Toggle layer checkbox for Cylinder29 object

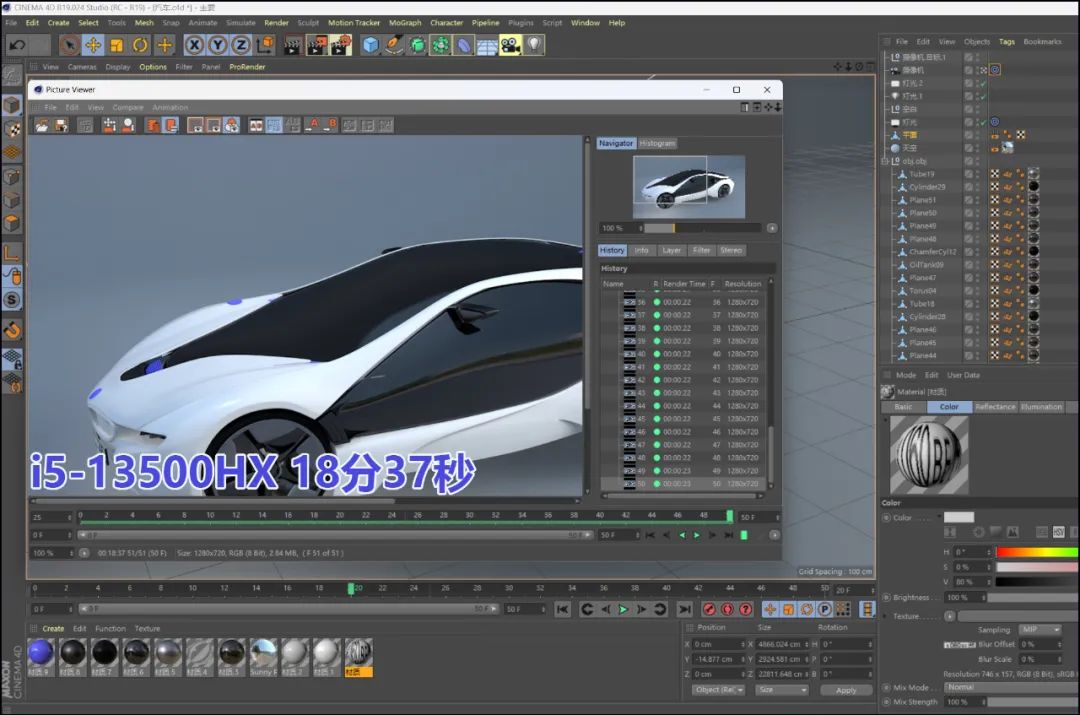tap(969, 187)
